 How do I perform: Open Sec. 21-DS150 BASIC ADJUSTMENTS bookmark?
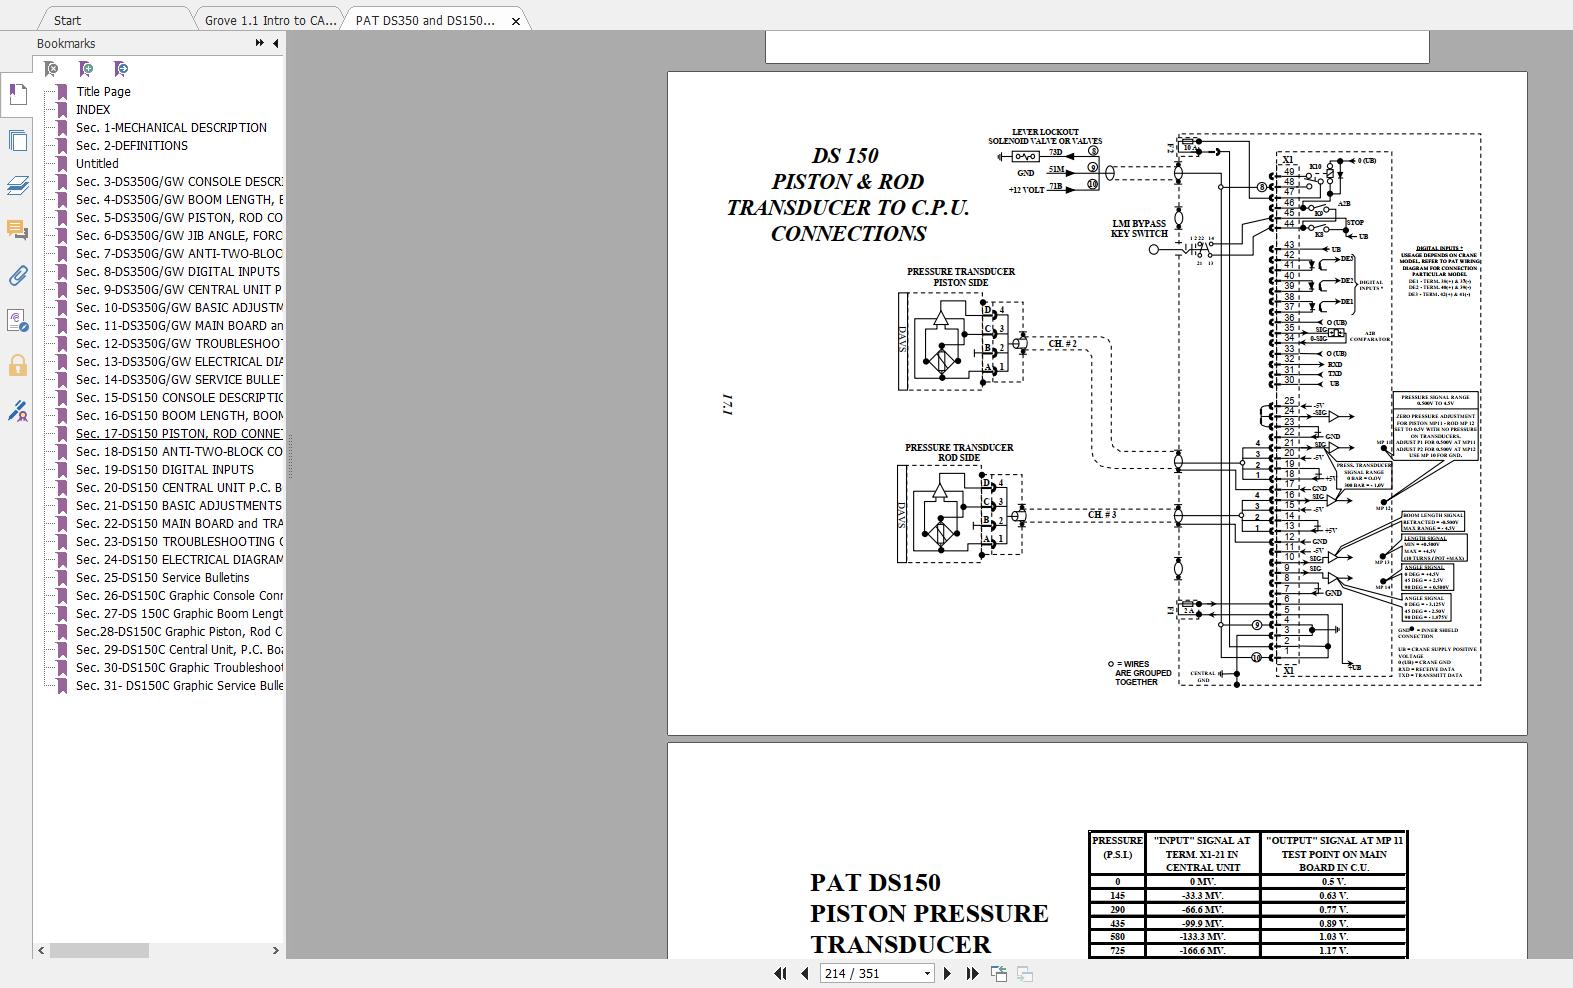point(179,506)
